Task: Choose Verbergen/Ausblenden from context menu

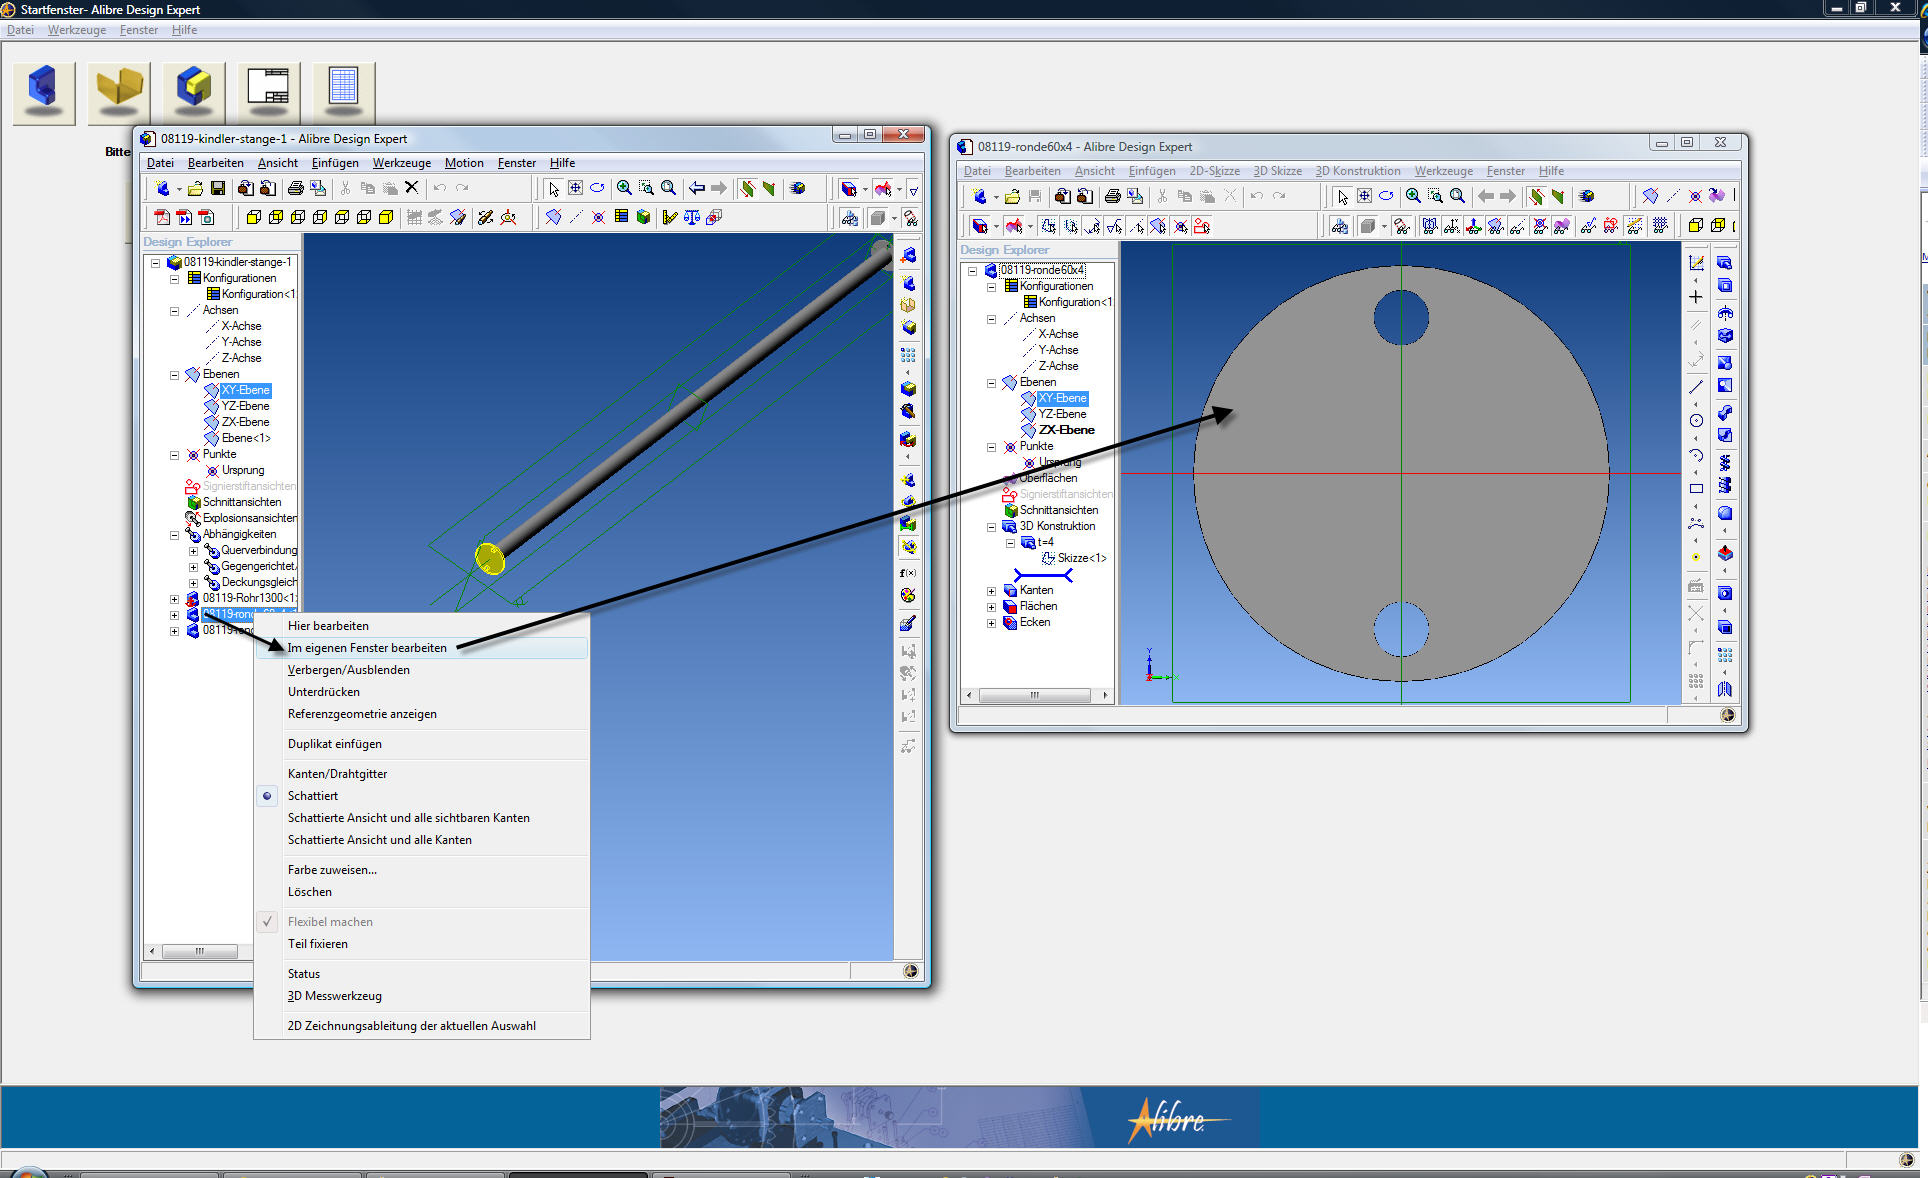Action: [421, 670]
